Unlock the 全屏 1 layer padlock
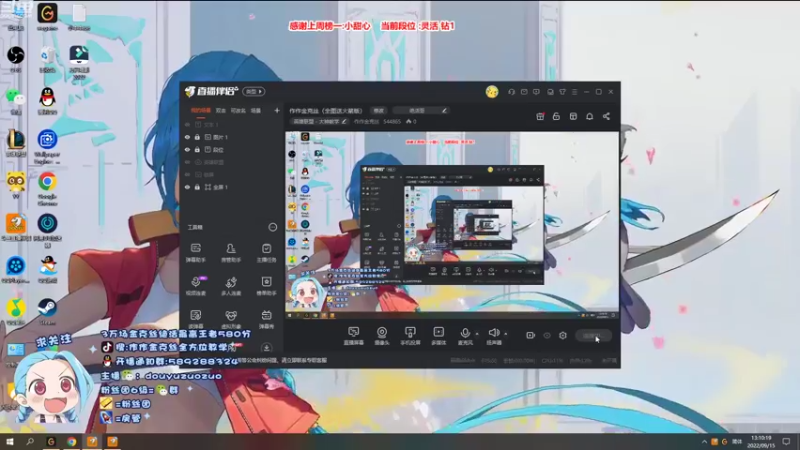 coord(197,187)
